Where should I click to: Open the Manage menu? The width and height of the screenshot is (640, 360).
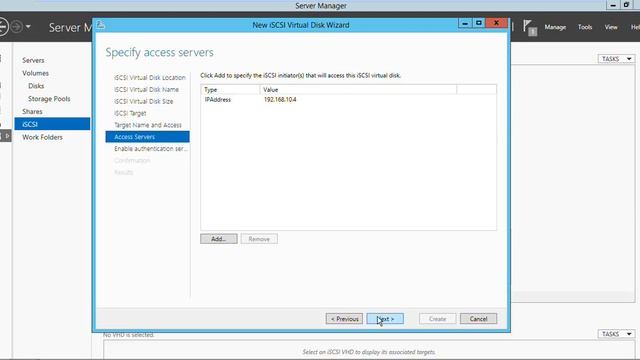555,27
